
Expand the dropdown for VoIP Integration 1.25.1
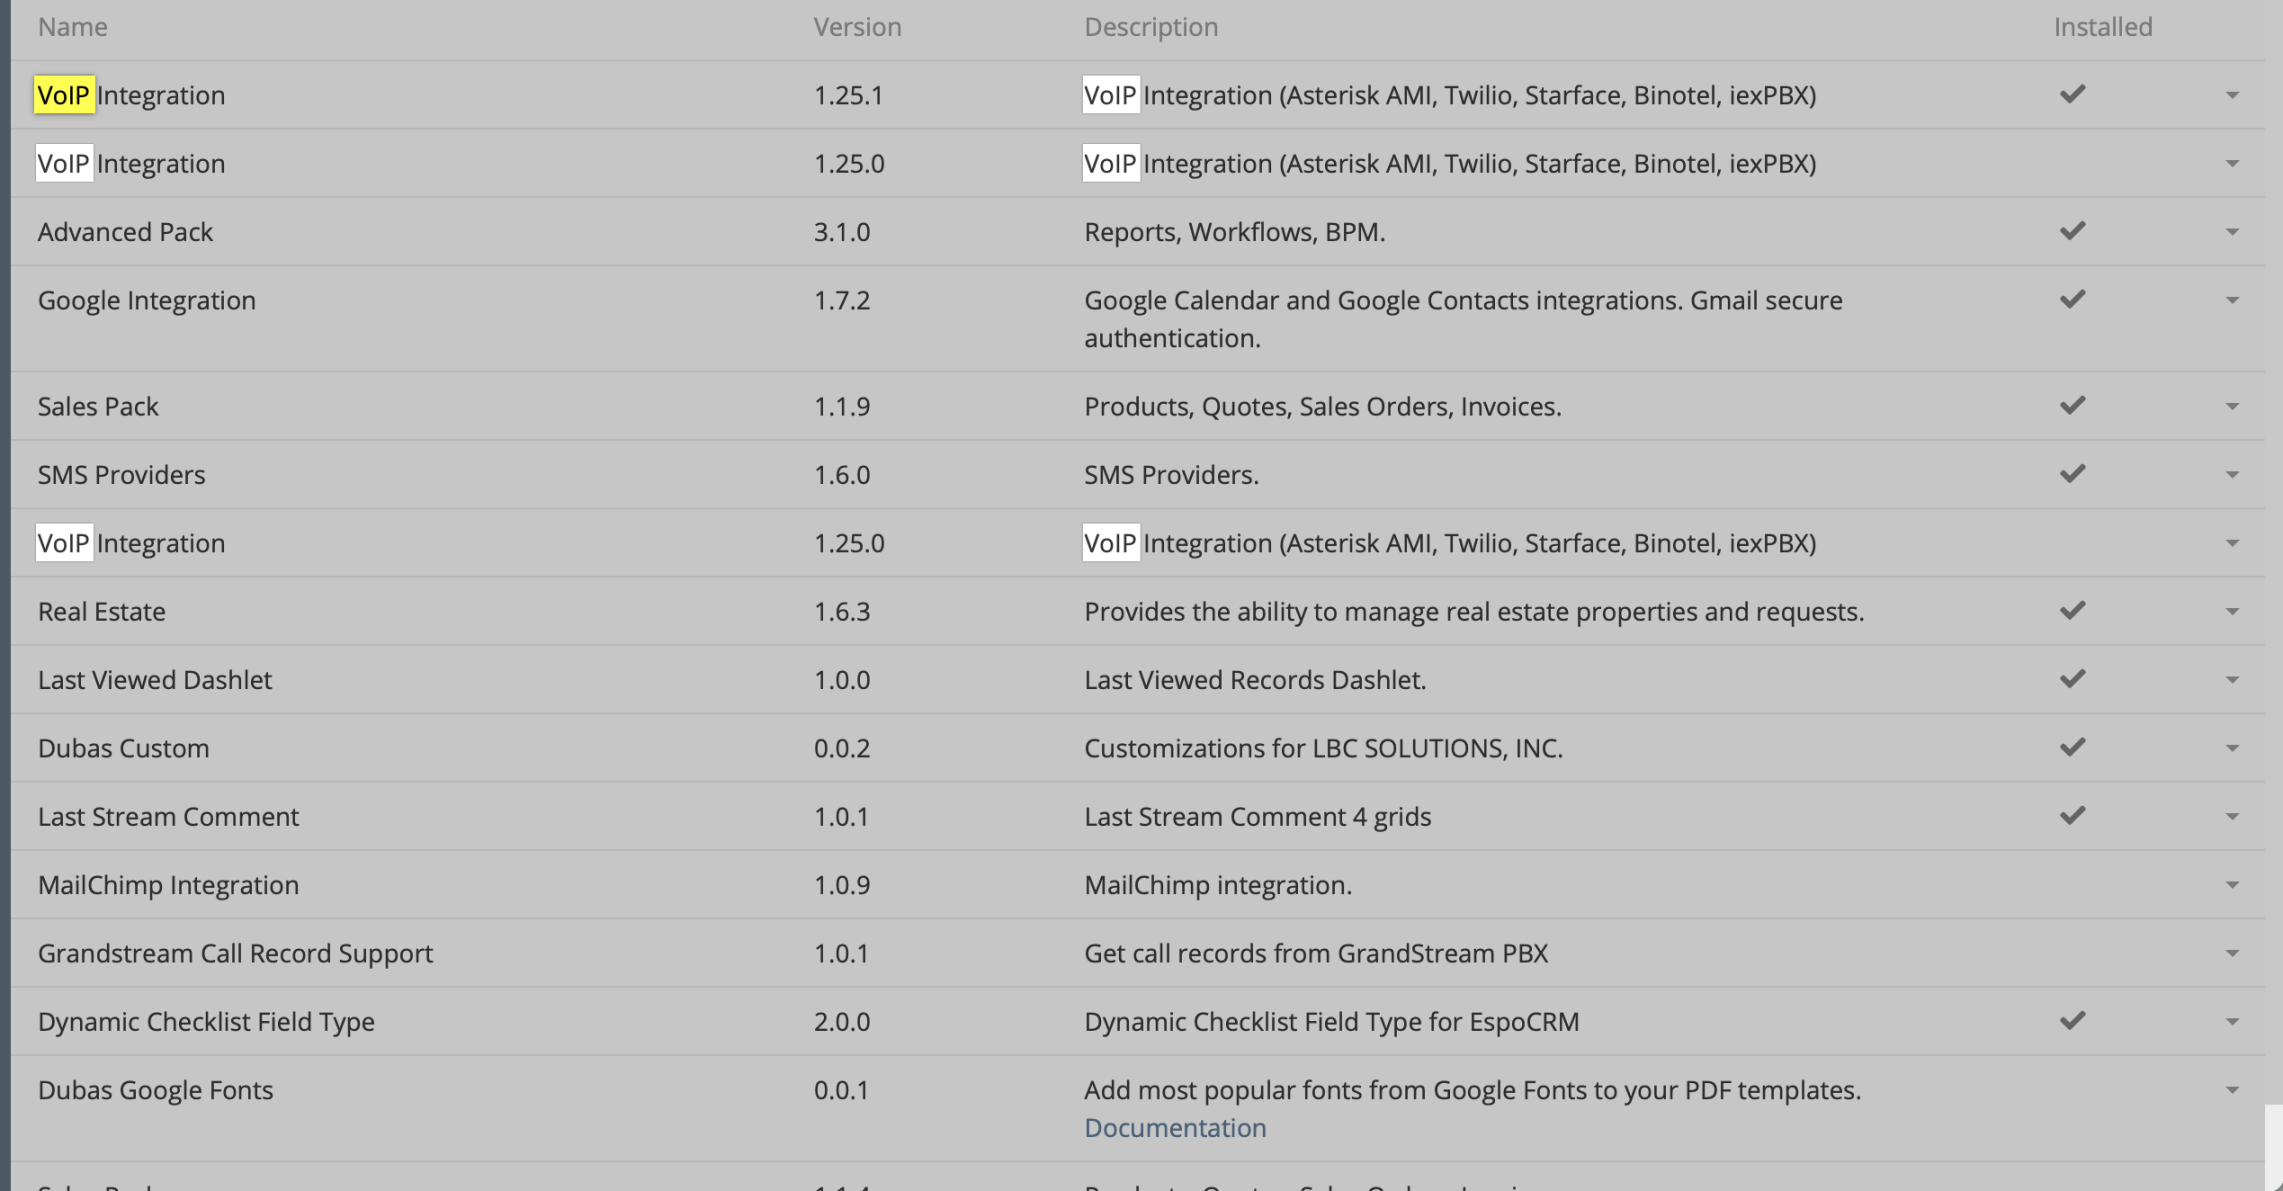click(2232, 95)
